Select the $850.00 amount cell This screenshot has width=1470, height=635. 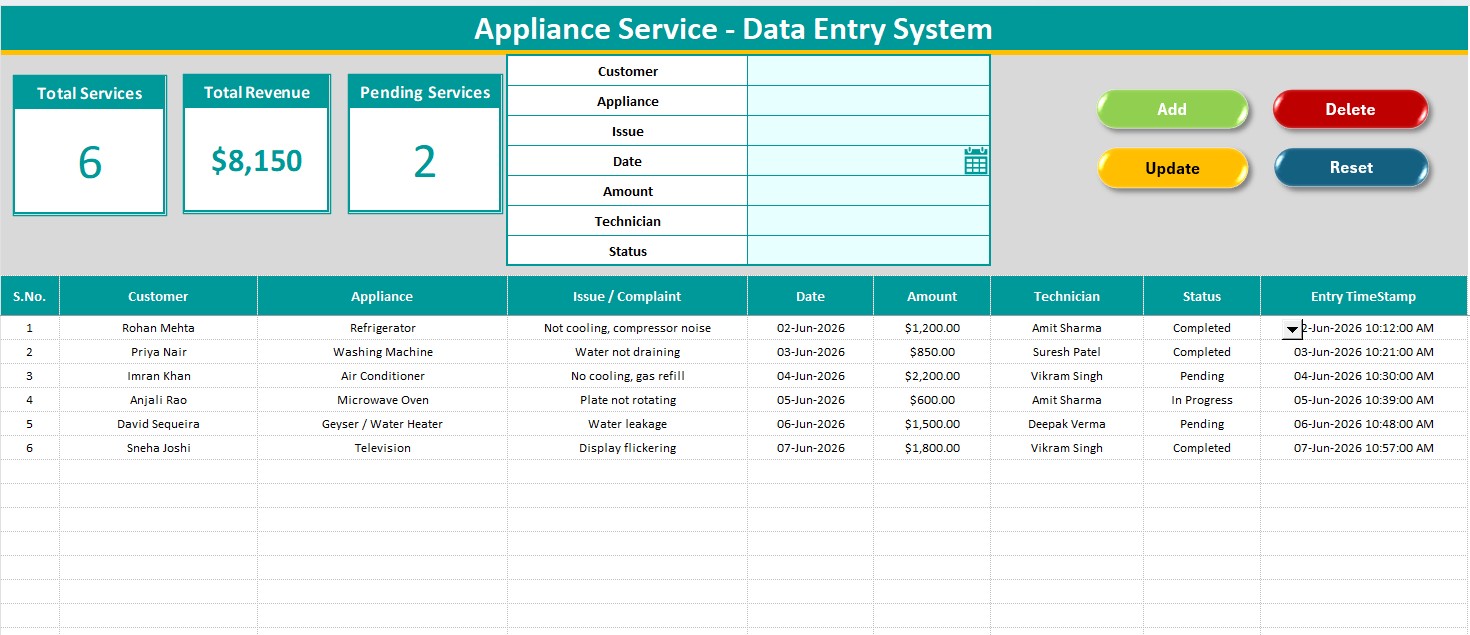pyautogui.click(x=932, y=352)
